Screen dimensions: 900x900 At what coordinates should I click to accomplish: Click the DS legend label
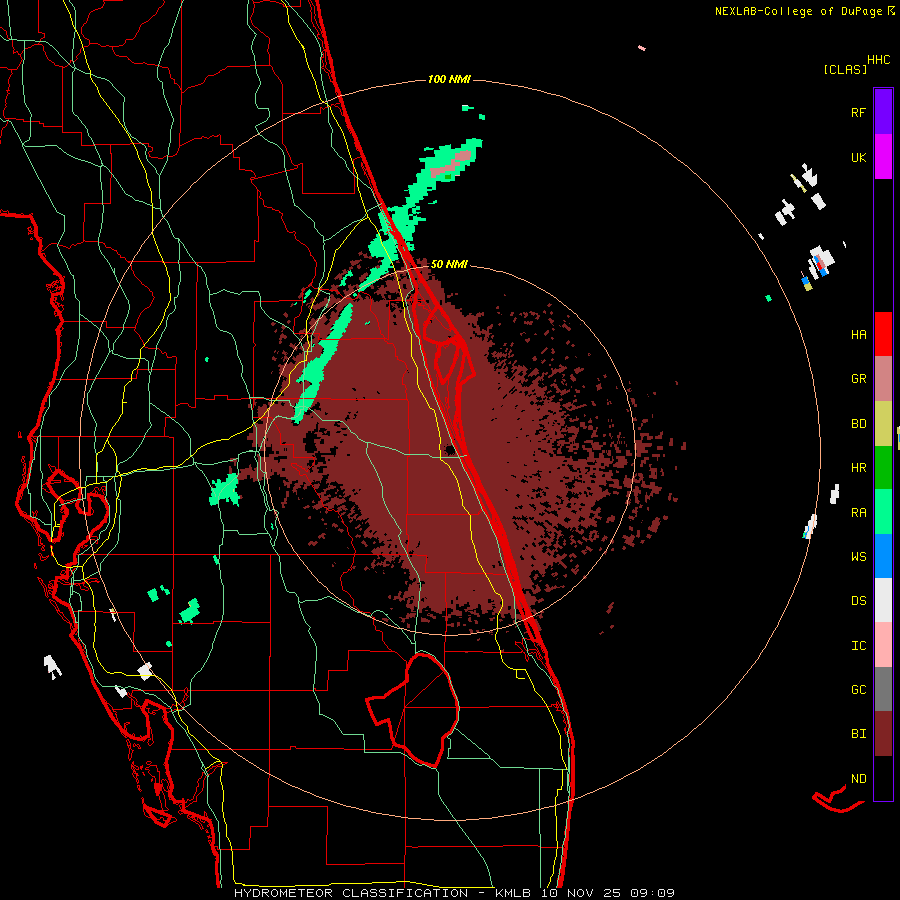(858, 601)
